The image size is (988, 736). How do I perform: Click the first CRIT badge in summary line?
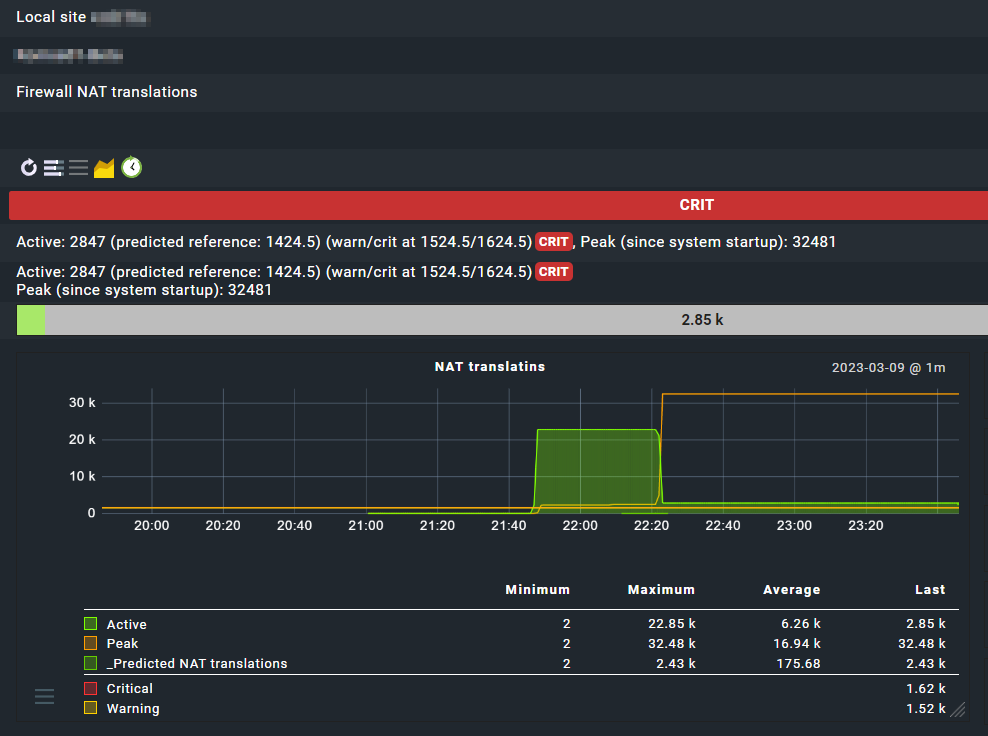click(553, 242)
